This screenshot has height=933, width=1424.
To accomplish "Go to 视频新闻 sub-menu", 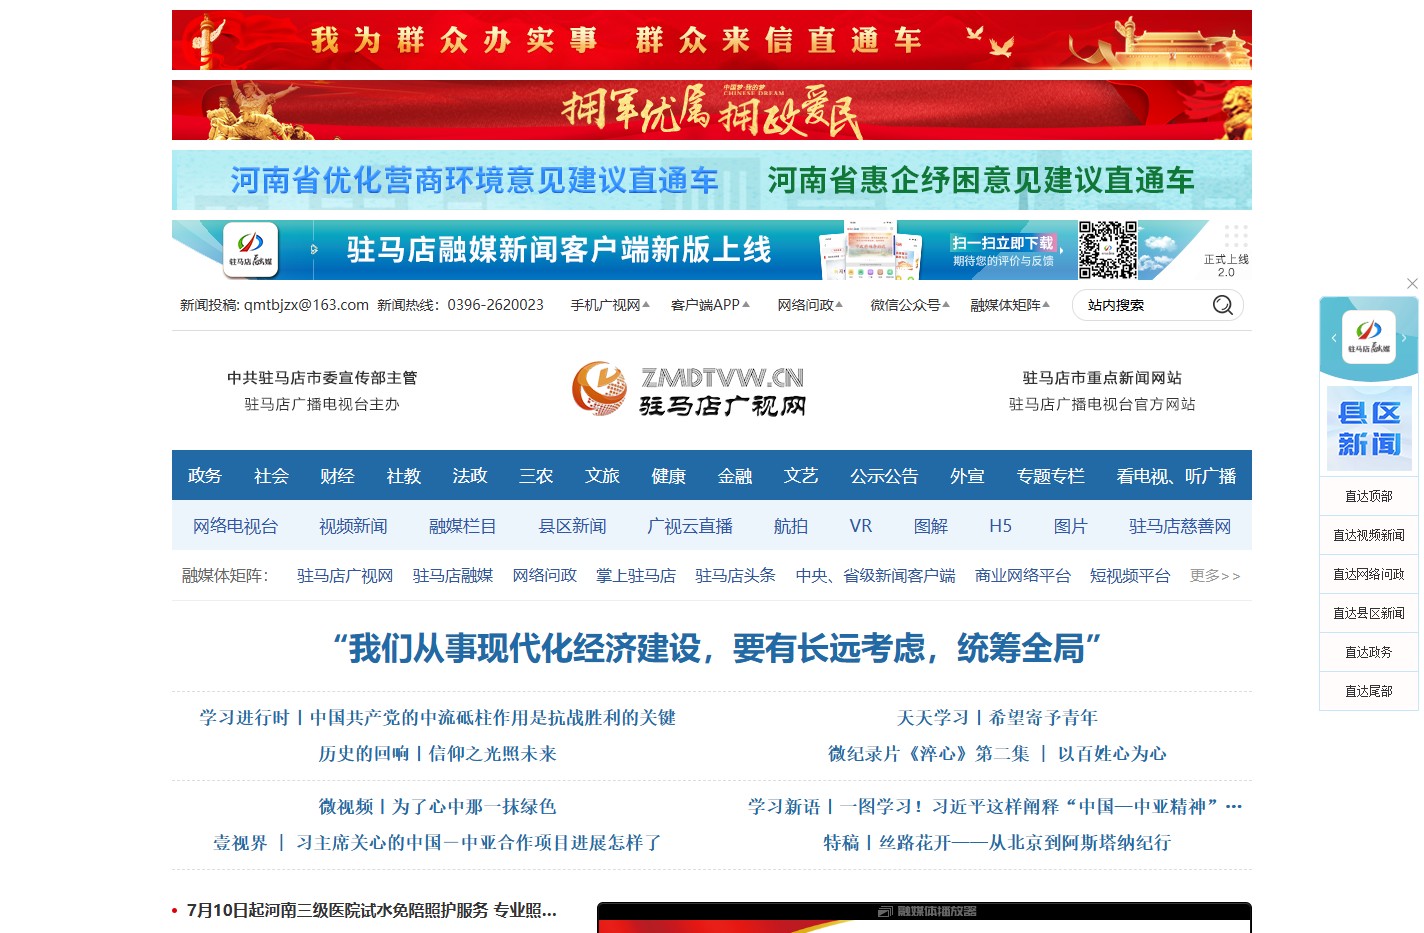I will tap(353, 526).
